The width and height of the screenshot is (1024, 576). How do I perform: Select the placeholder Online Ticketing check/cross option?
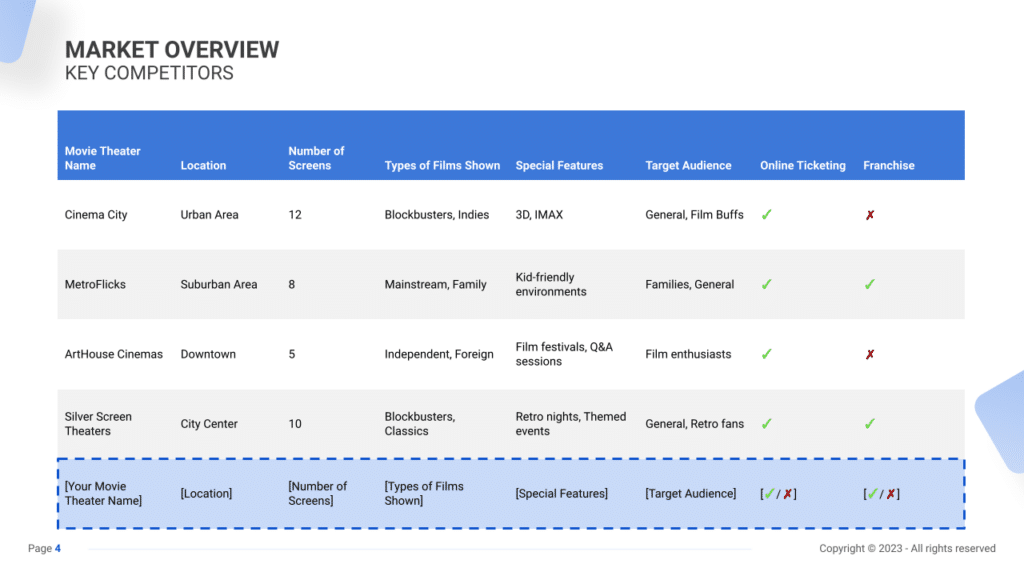[778, 494]
